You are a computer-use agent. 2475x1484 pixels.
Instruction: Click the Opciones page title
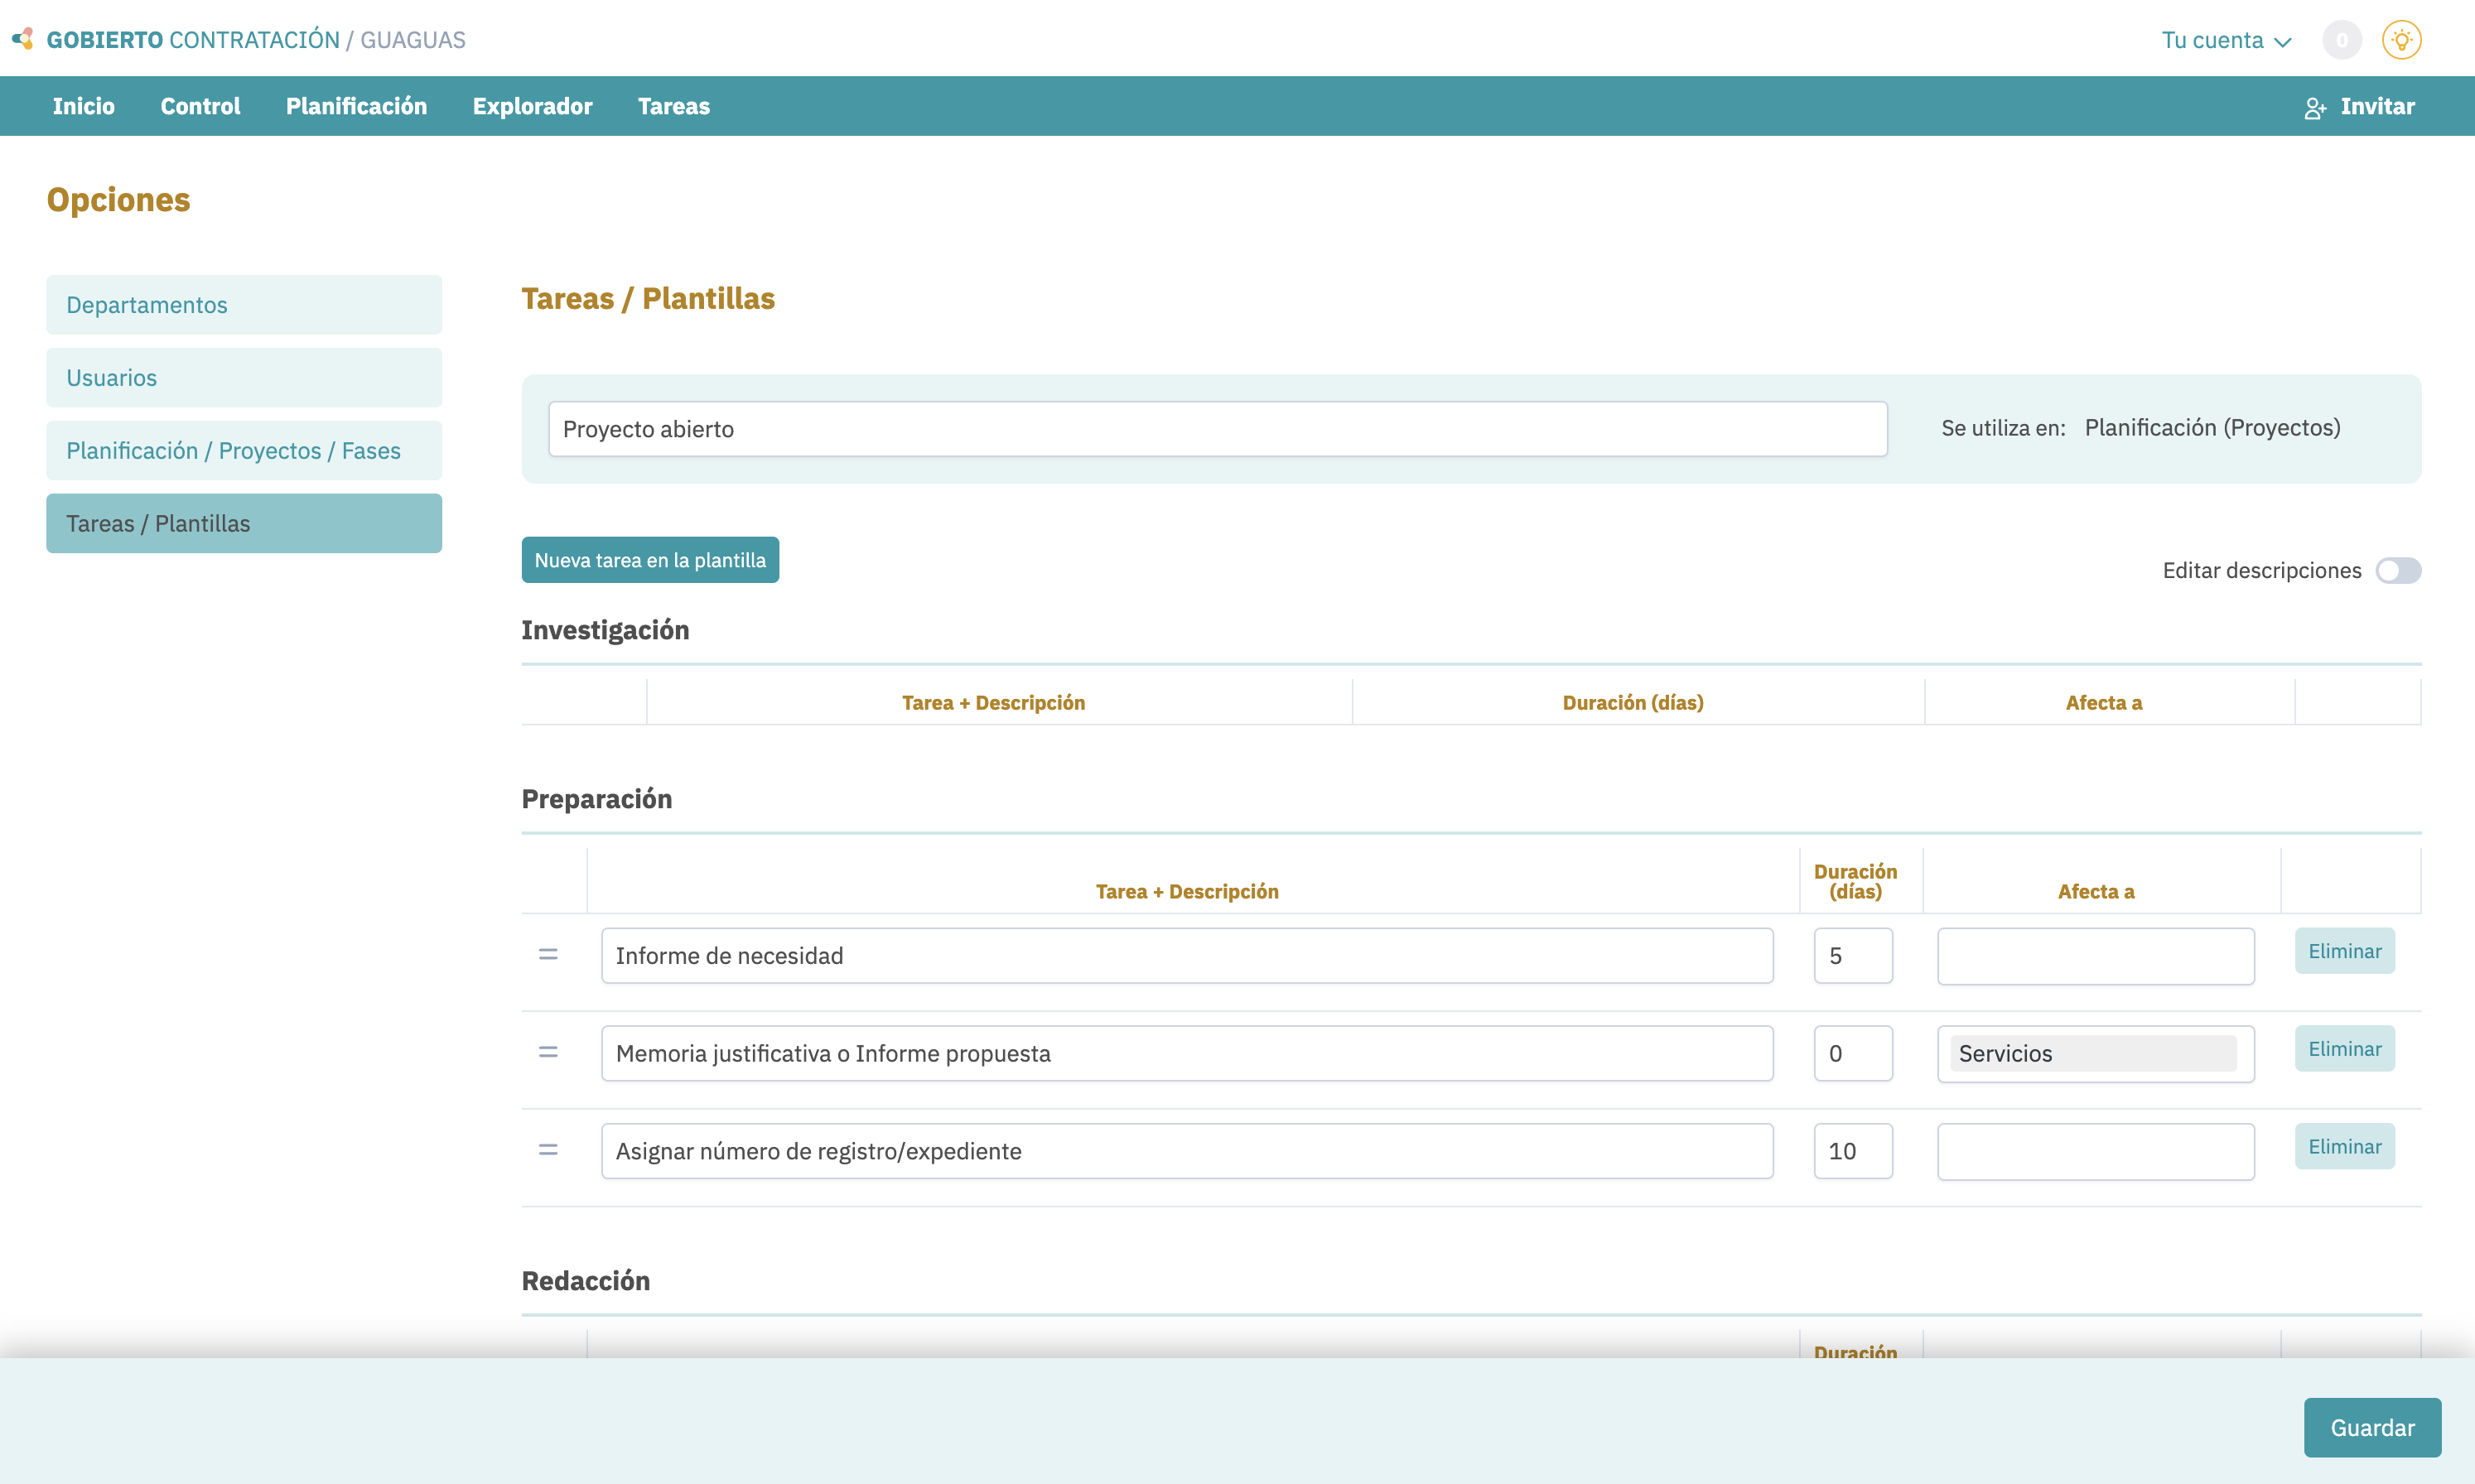[118, 200]
